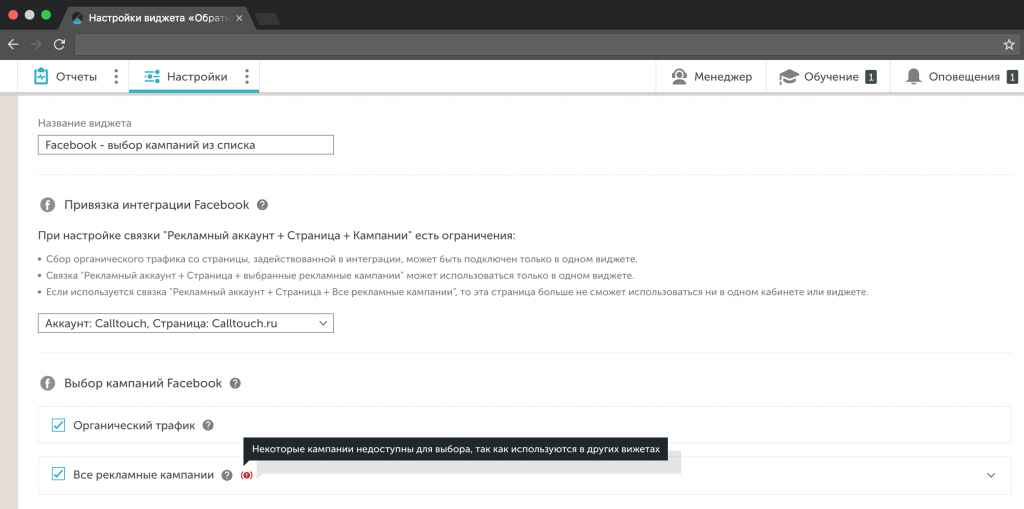Expand the Все рекламные кампании list chevron
This screenshot has width=1024, height=509.
[x=991, y=475]
